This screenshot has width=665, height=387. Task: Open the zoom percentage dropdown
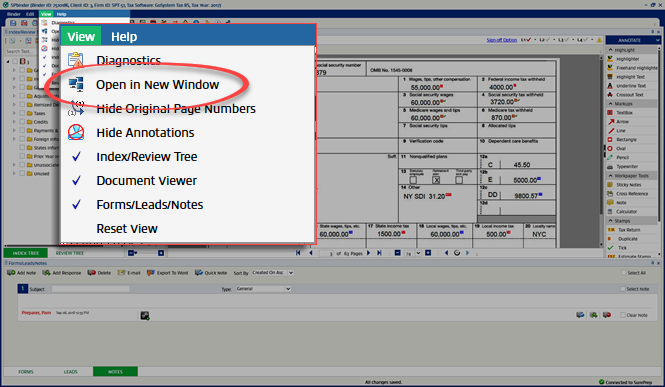pyautogui.click(x=418, y=253)
